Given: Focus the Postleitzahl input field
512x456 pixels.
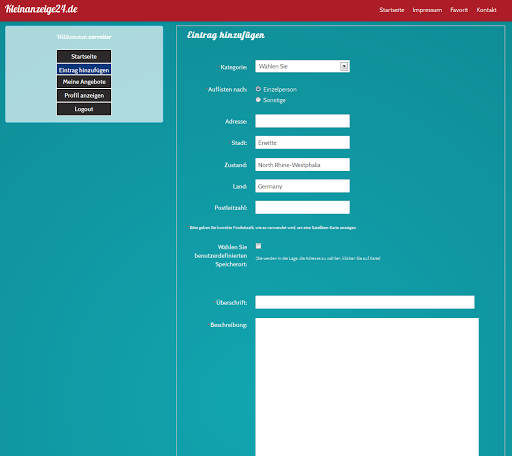Looking at the screenshot, I should tap(302, 207).
